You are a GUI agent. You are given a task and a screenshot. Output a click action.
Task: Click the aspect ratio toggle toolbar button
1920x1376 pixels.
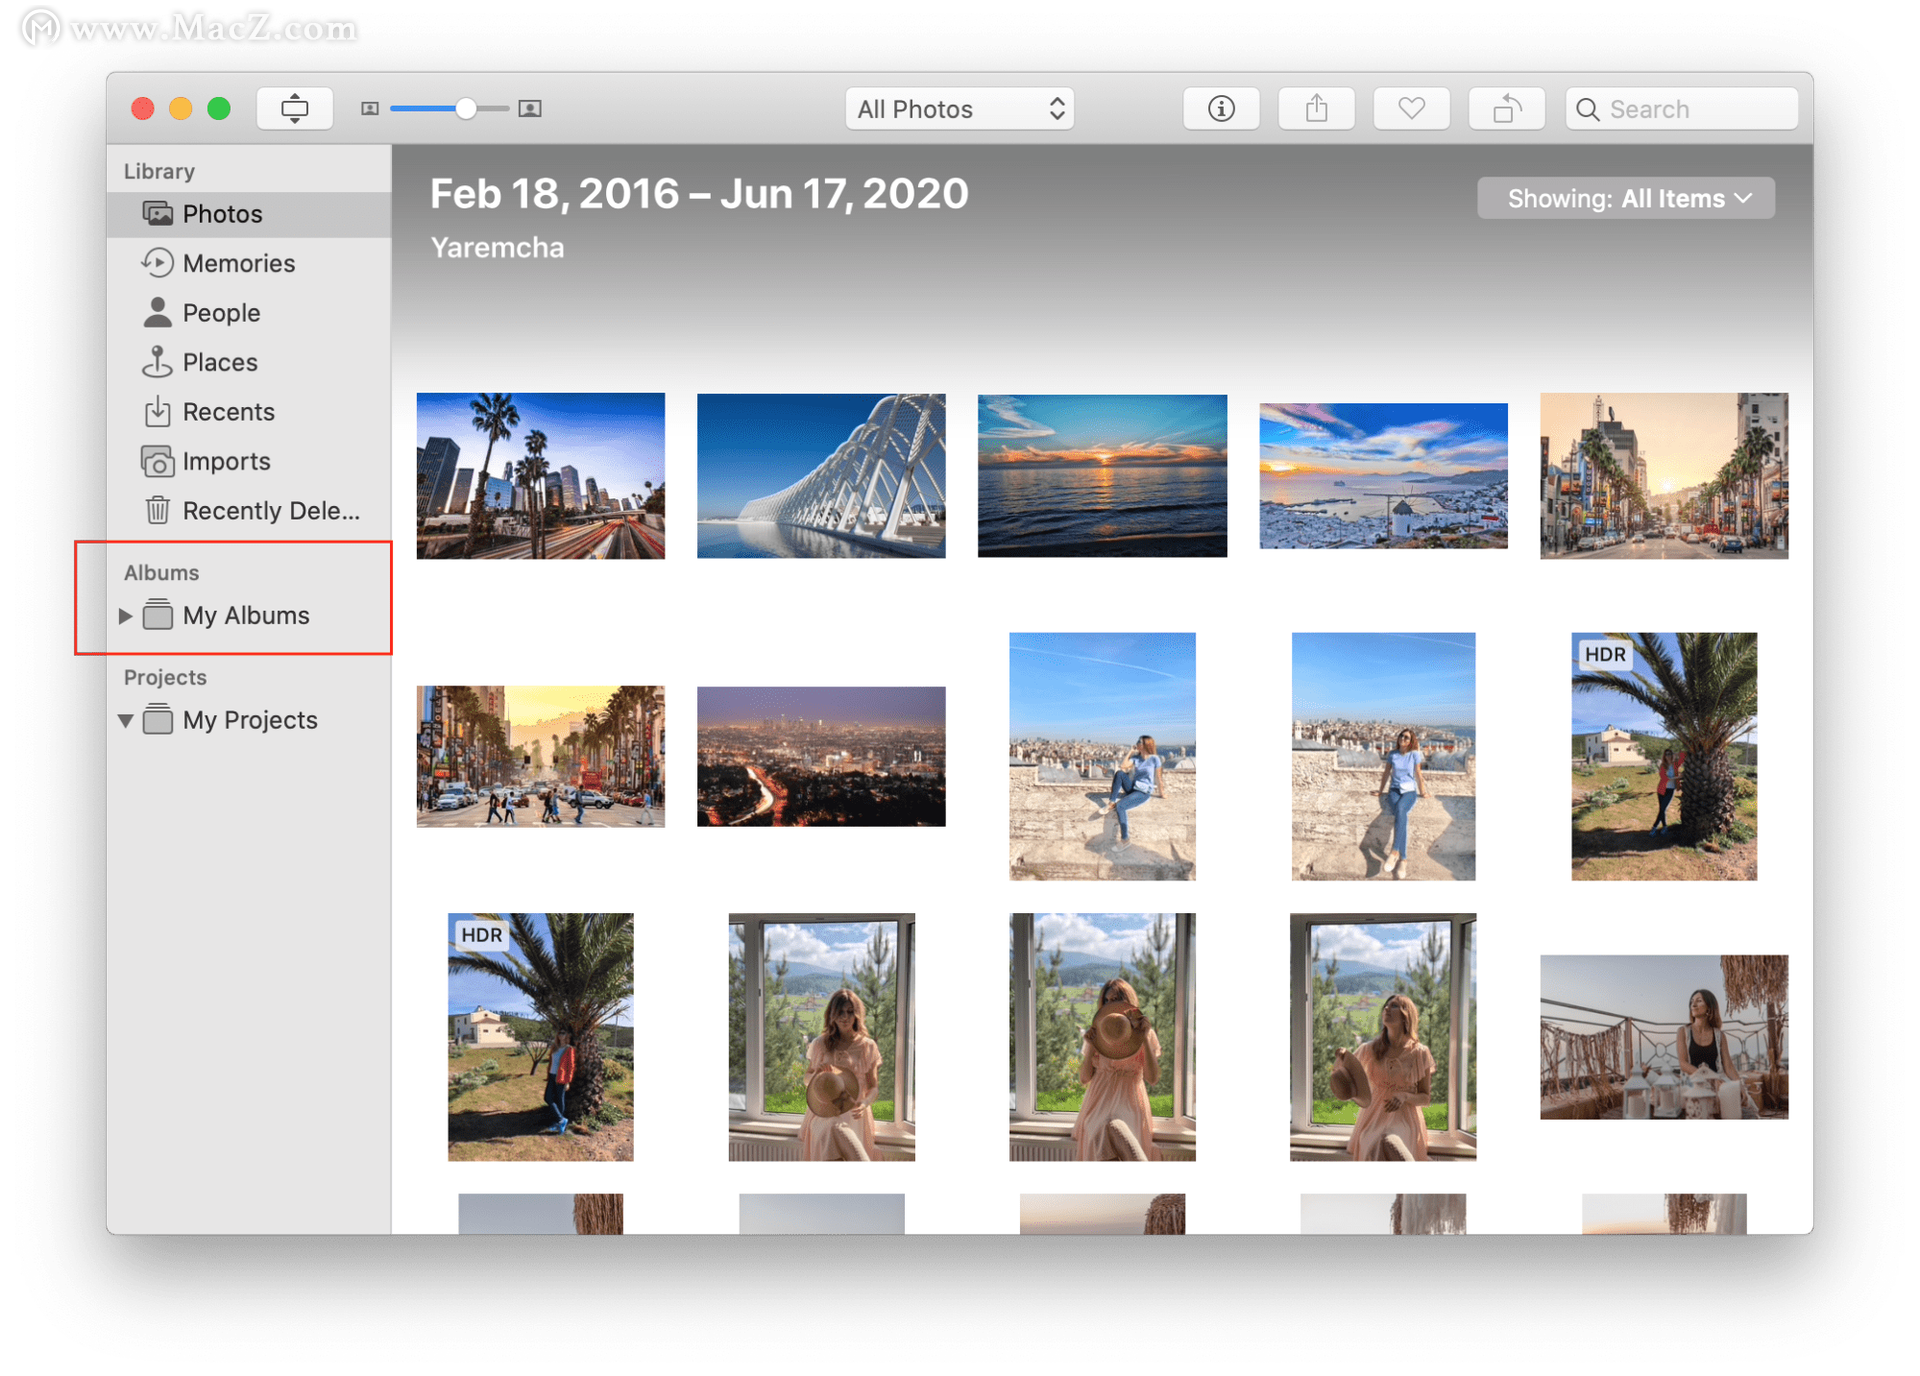click(295, 109)
